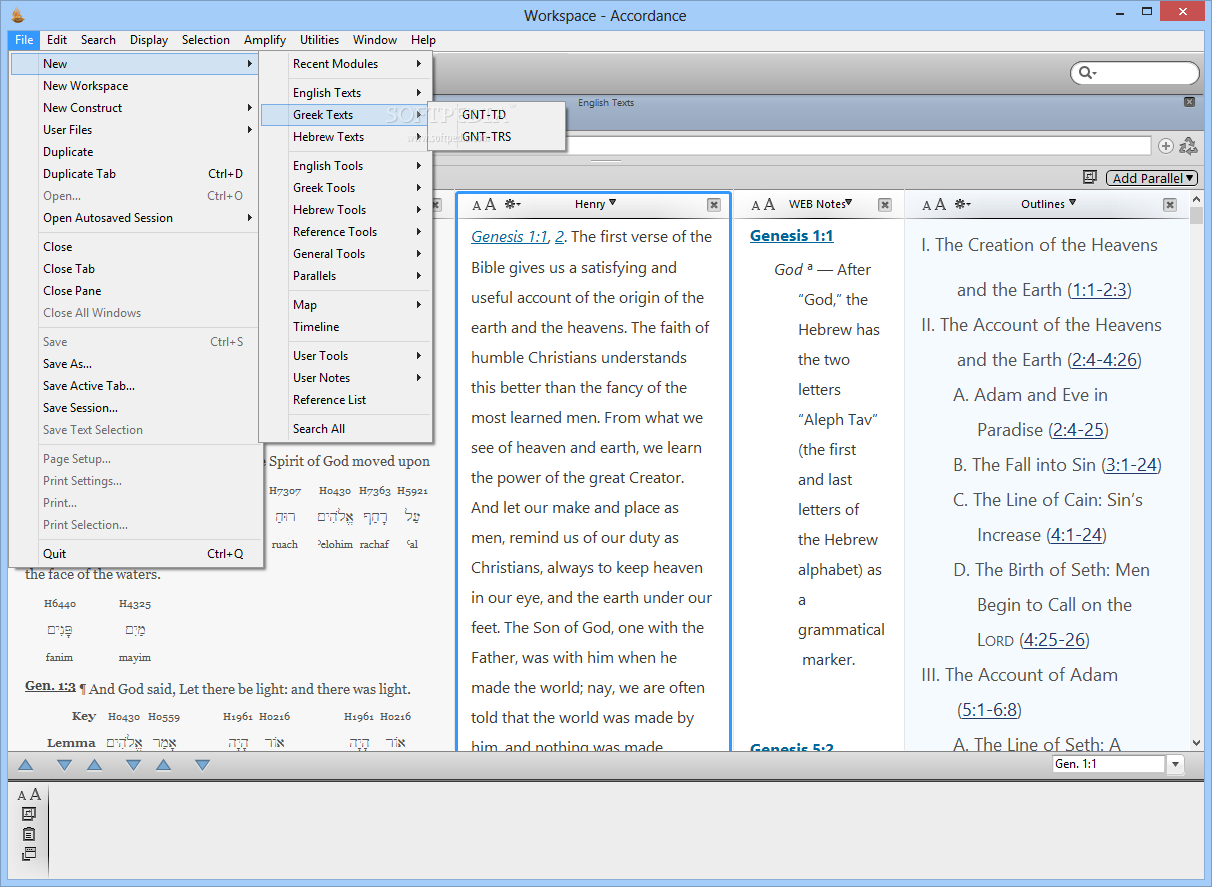Choose Save Session... in File menu
1212x887 pixels.
[136, 408]
